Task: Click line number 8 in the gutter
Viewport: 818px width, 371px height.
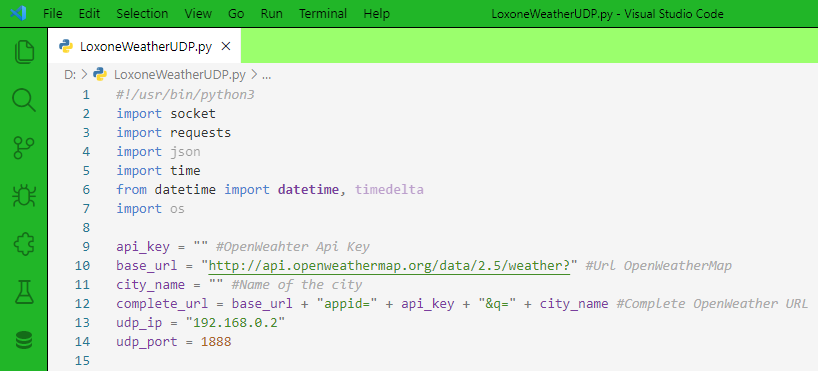Action: [86, 228]
